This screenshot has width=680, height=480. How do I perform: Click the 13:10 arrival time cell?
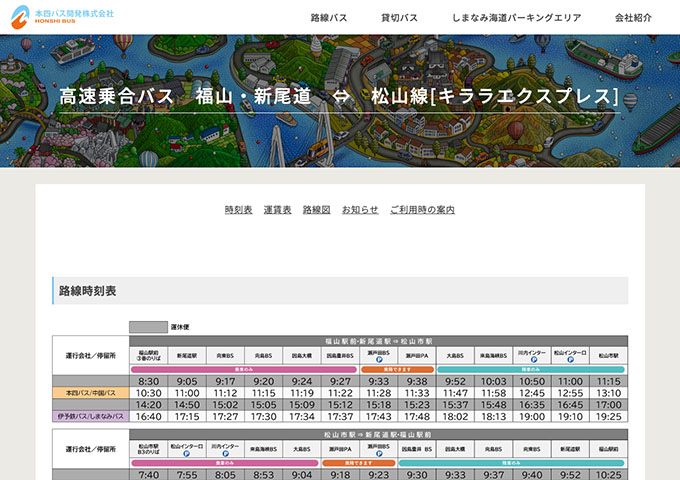pos(608,393)
